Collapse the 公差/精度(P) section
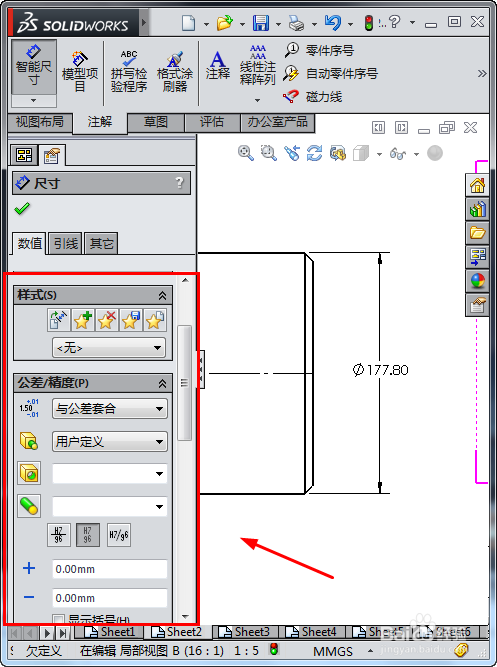 coord(162,383)
